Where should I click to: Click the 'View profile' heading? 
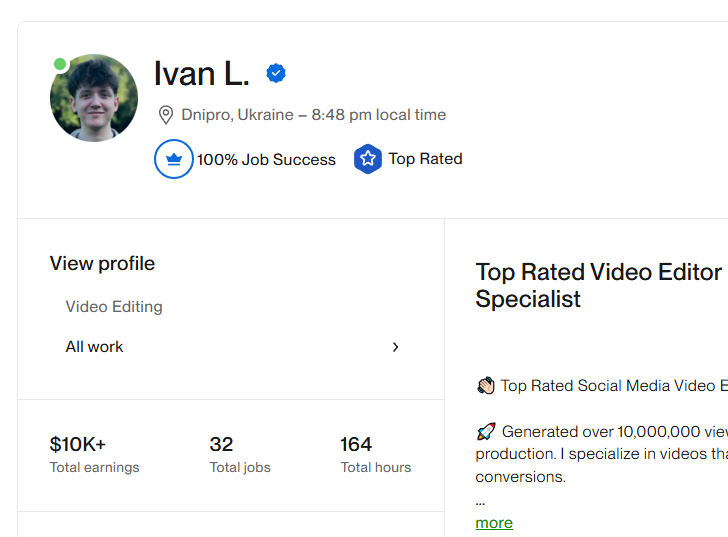tap(102, 264)
